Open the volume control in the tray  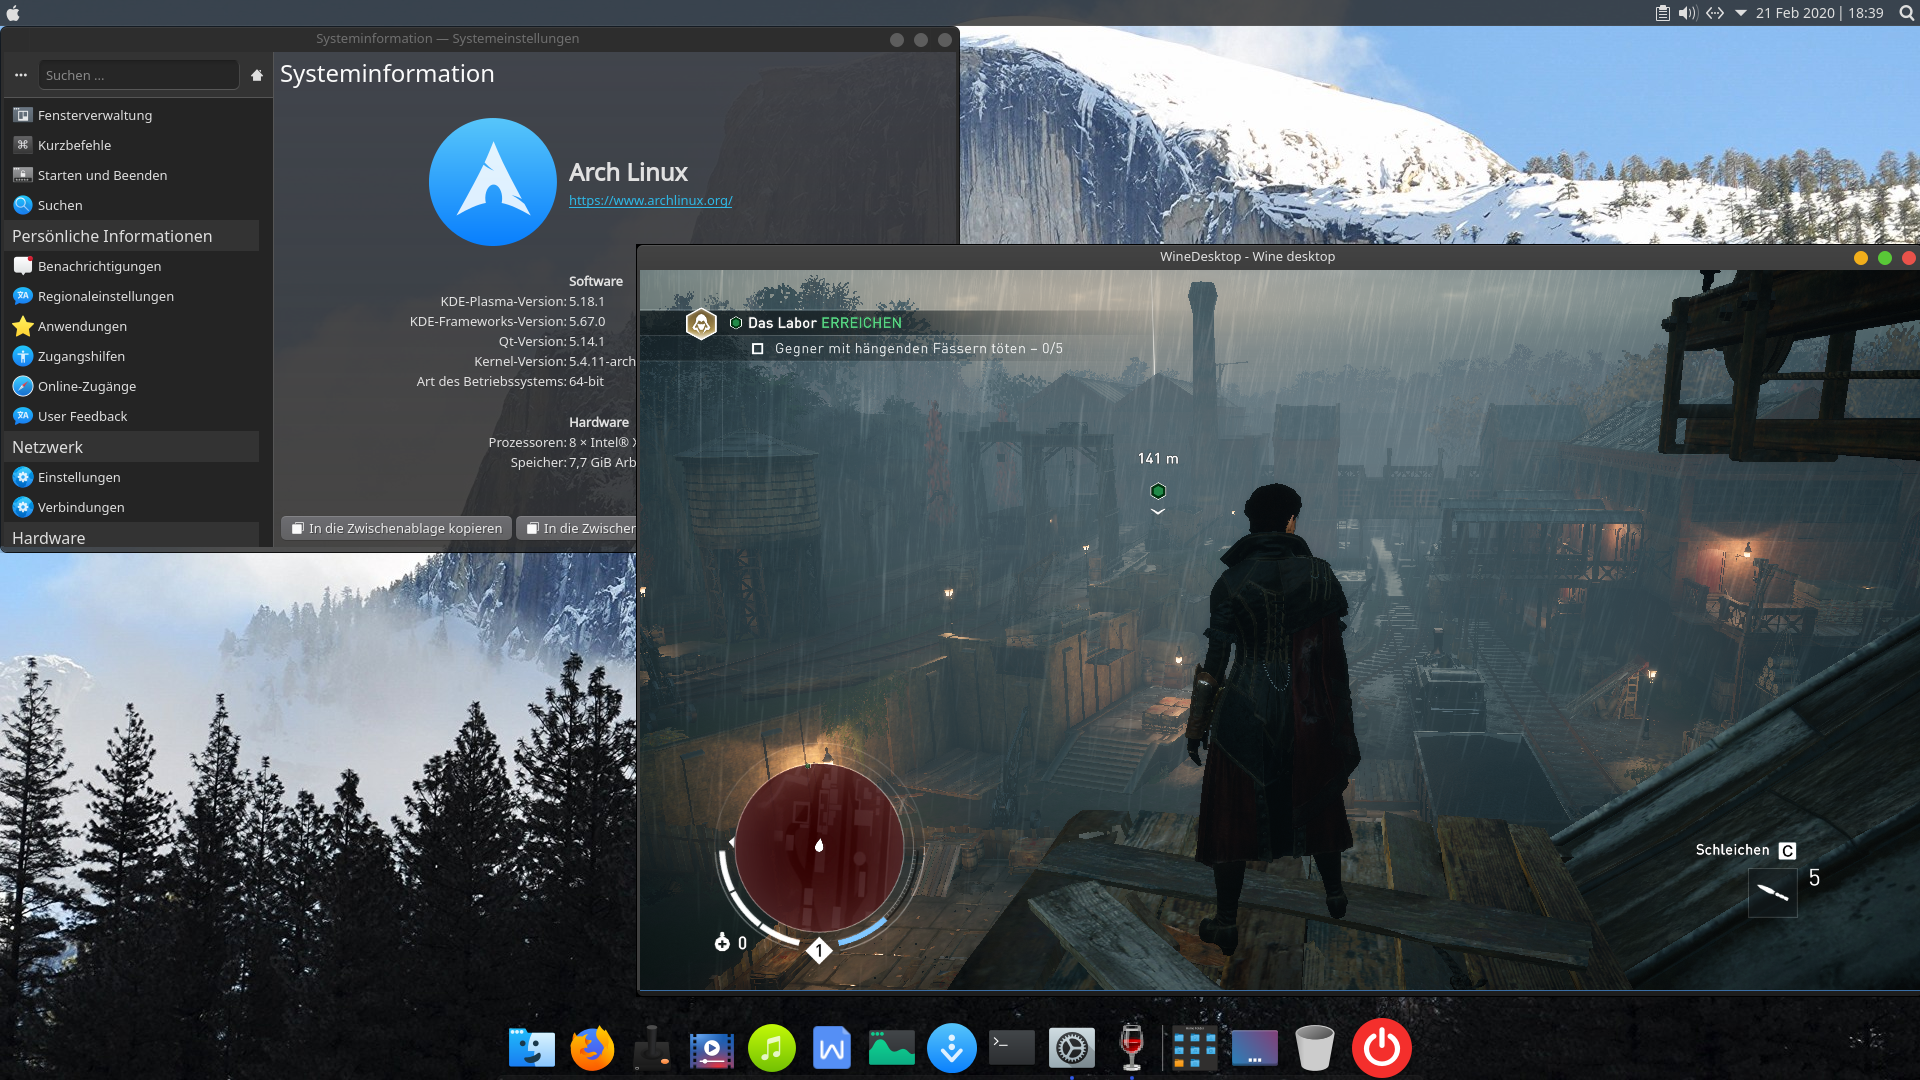[x=1688, y=13]
